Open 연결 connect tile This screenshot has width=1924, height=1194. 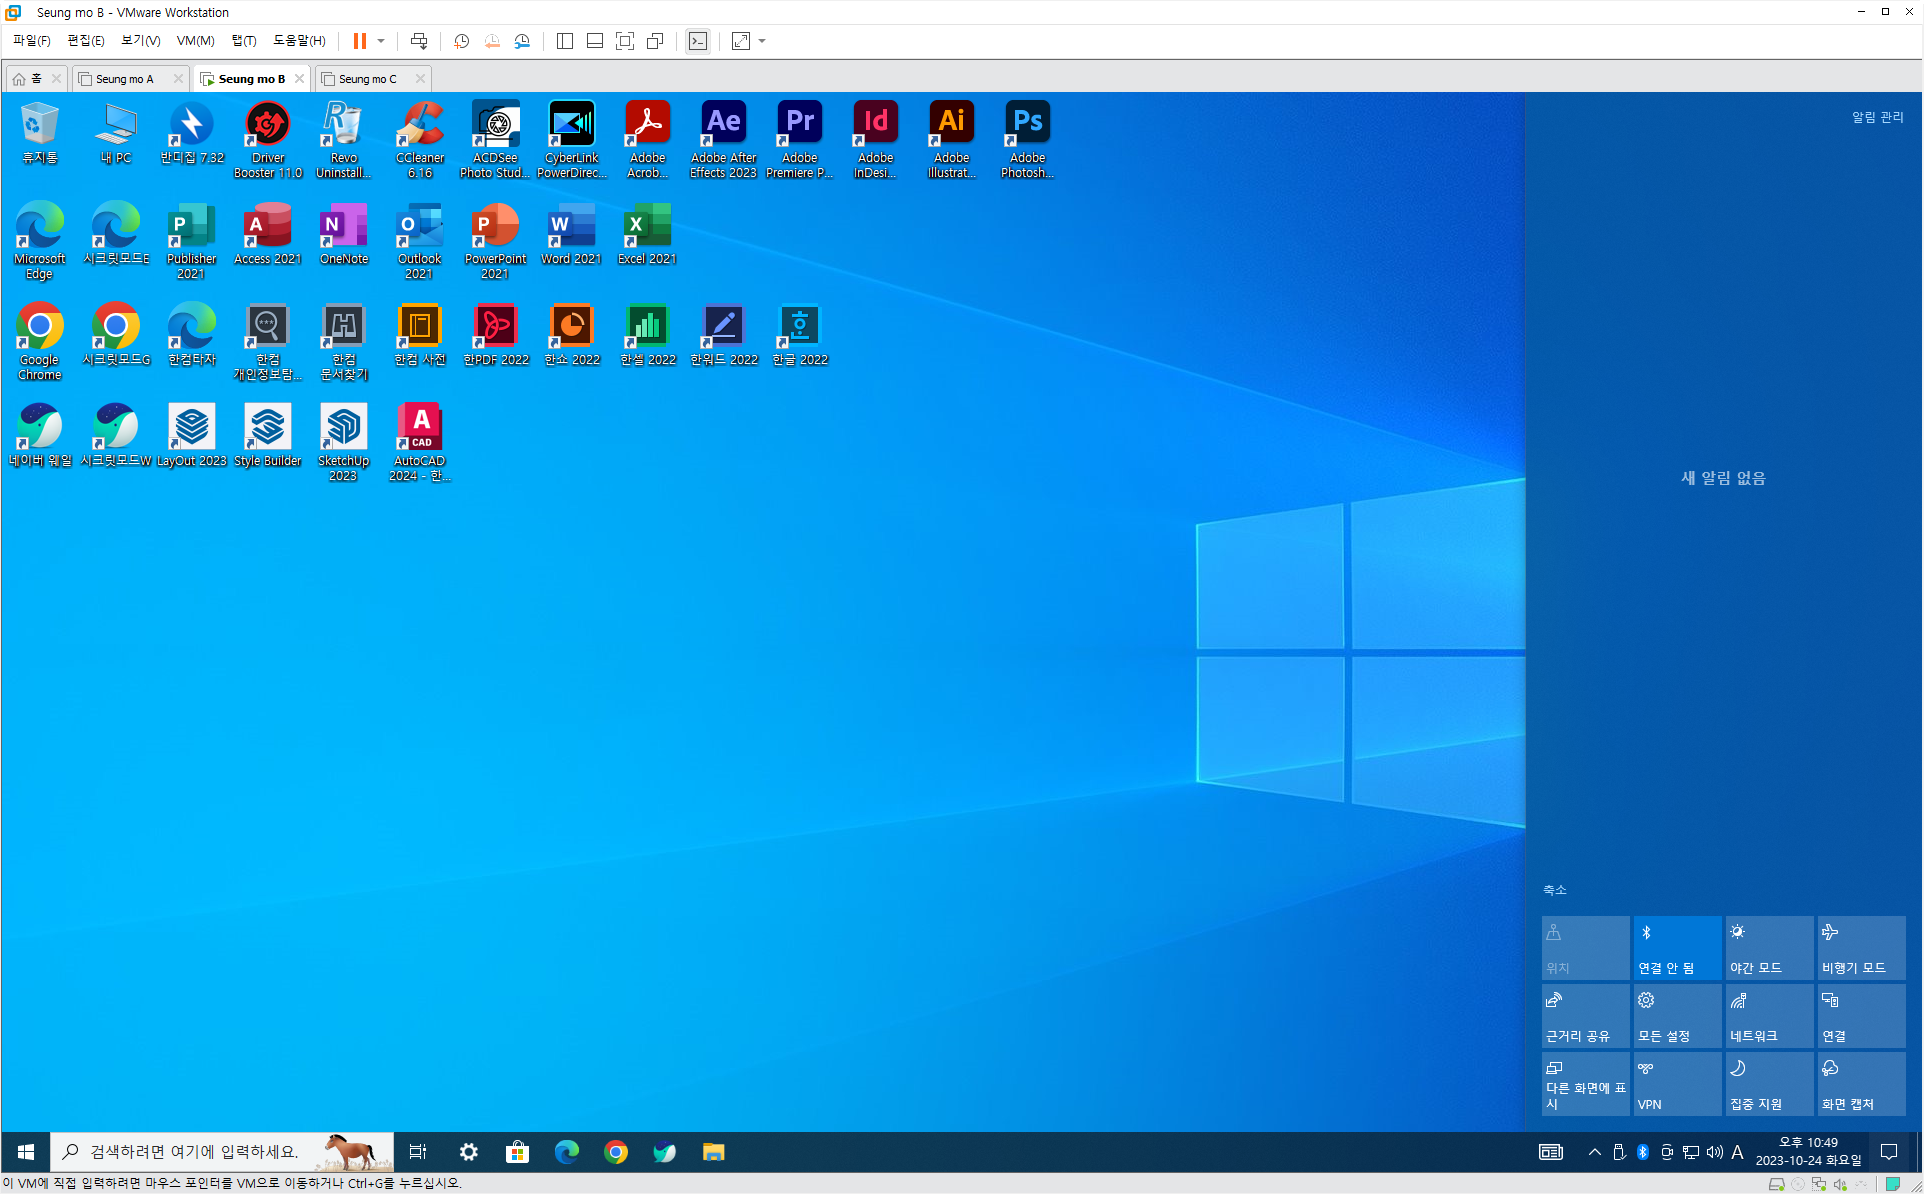[x=1861, y=1016]
